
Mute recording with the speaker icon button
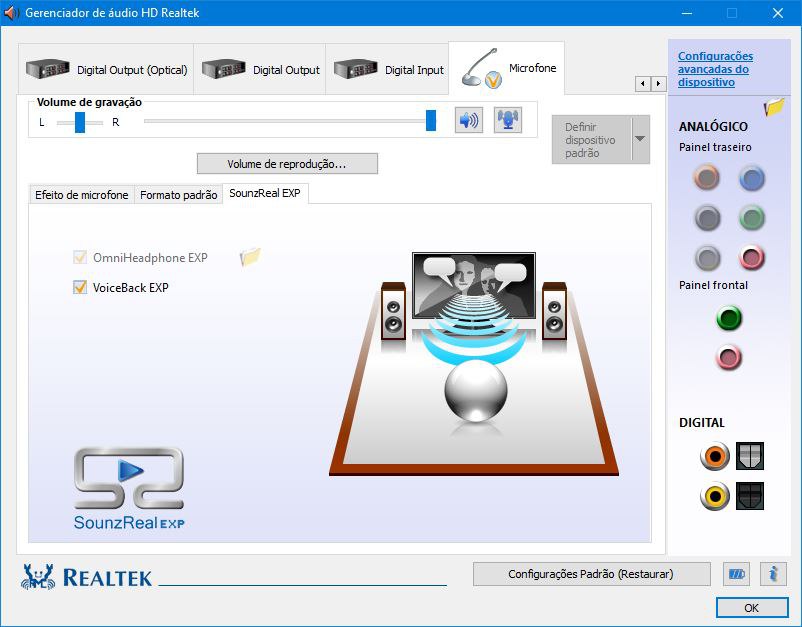[x=469, y=120]
